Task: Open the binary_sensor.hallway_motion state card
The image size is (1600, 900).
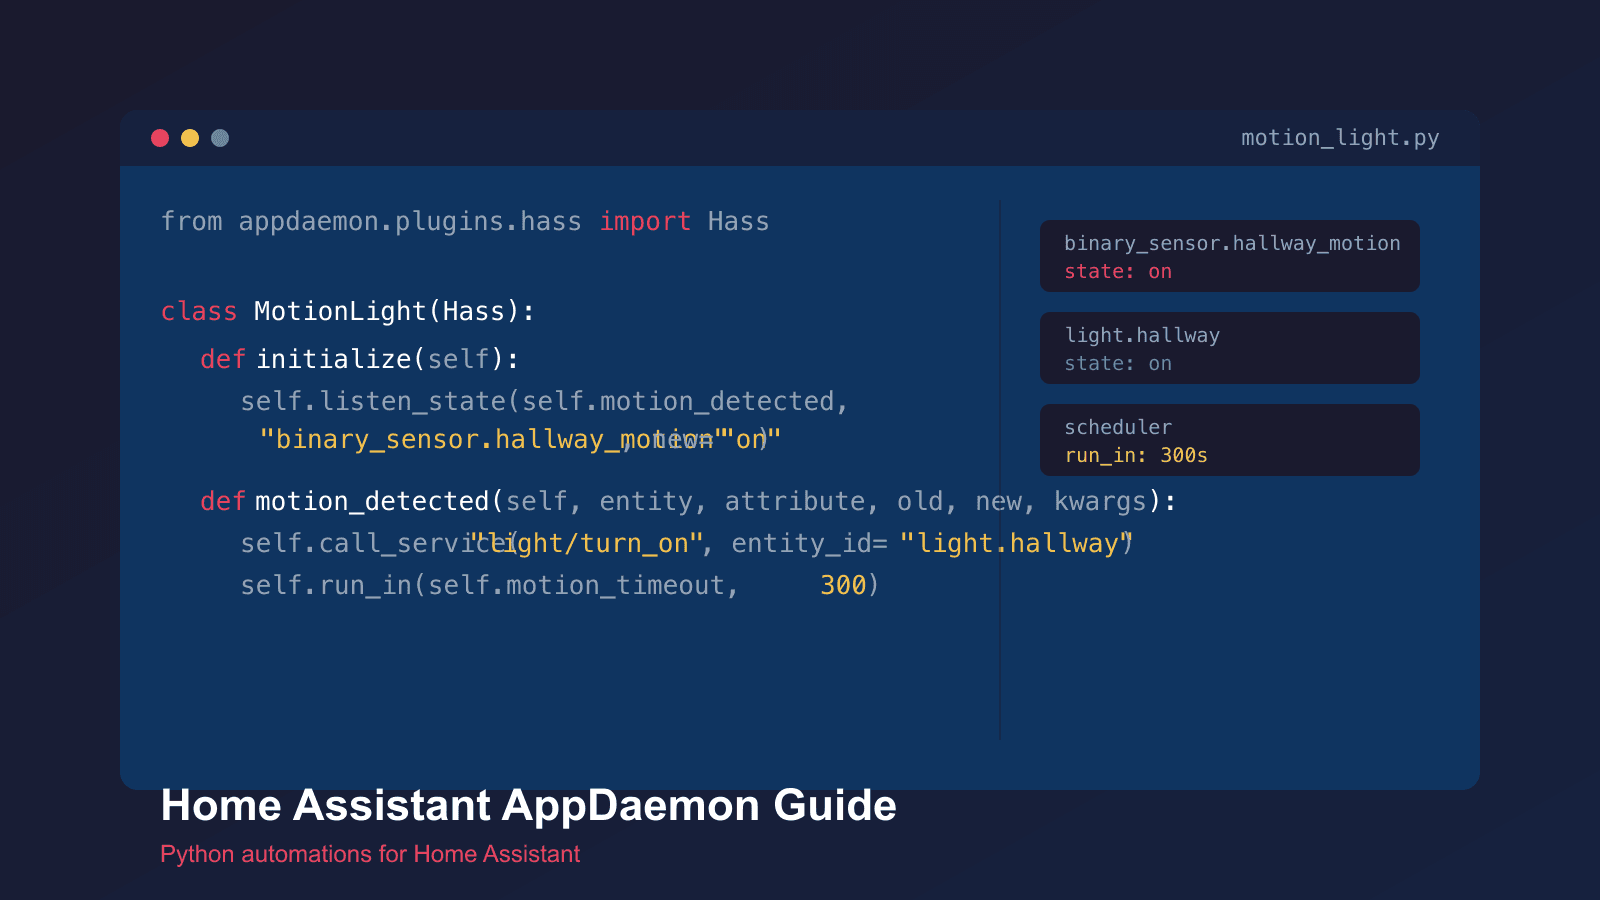Action: (1230, 256)
